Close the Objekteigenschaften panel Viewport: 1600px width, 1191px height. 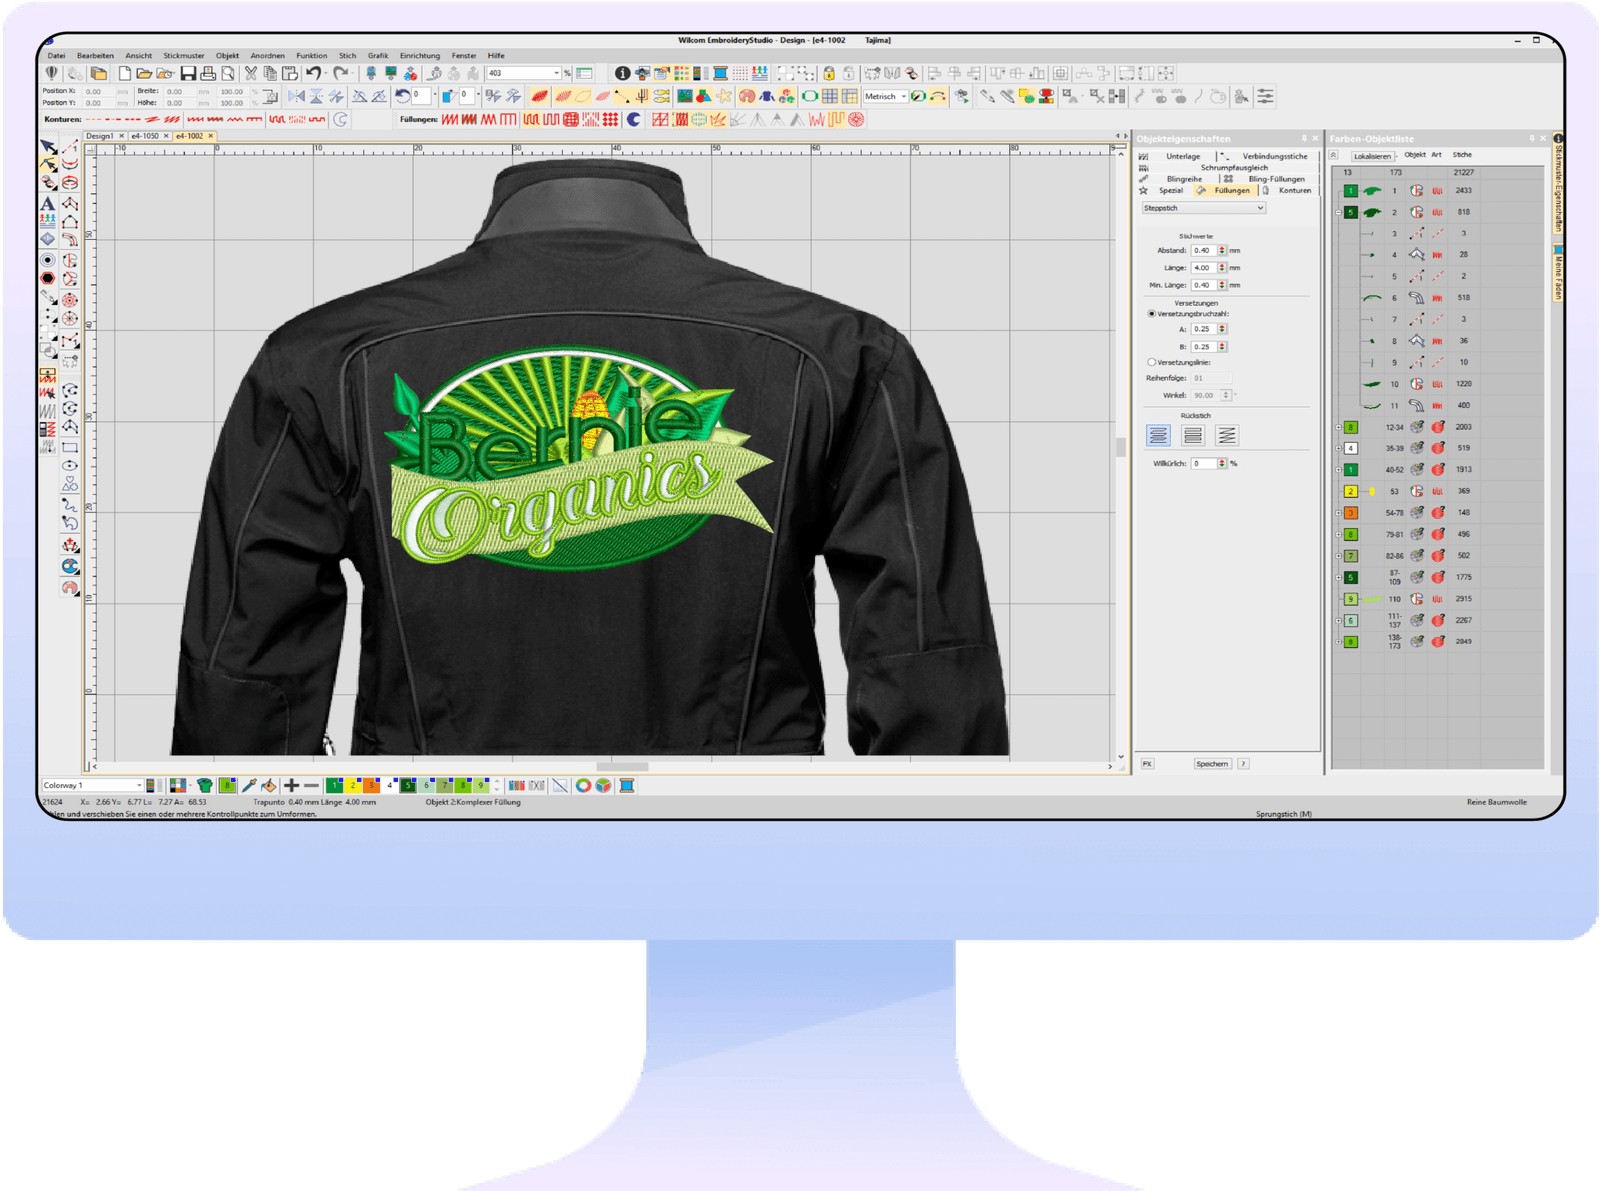tap(1315, 138)
